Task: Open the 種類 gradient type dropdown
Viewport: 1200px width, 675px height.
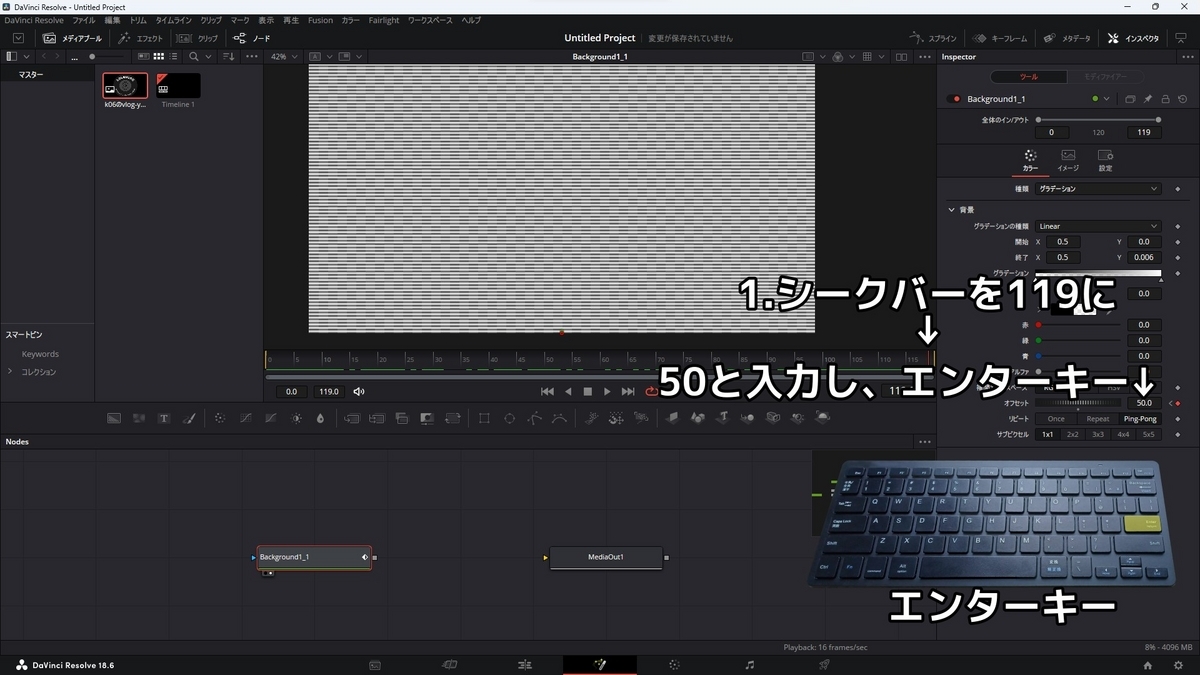Action: pyautogui.click(x=1098, y=188)
